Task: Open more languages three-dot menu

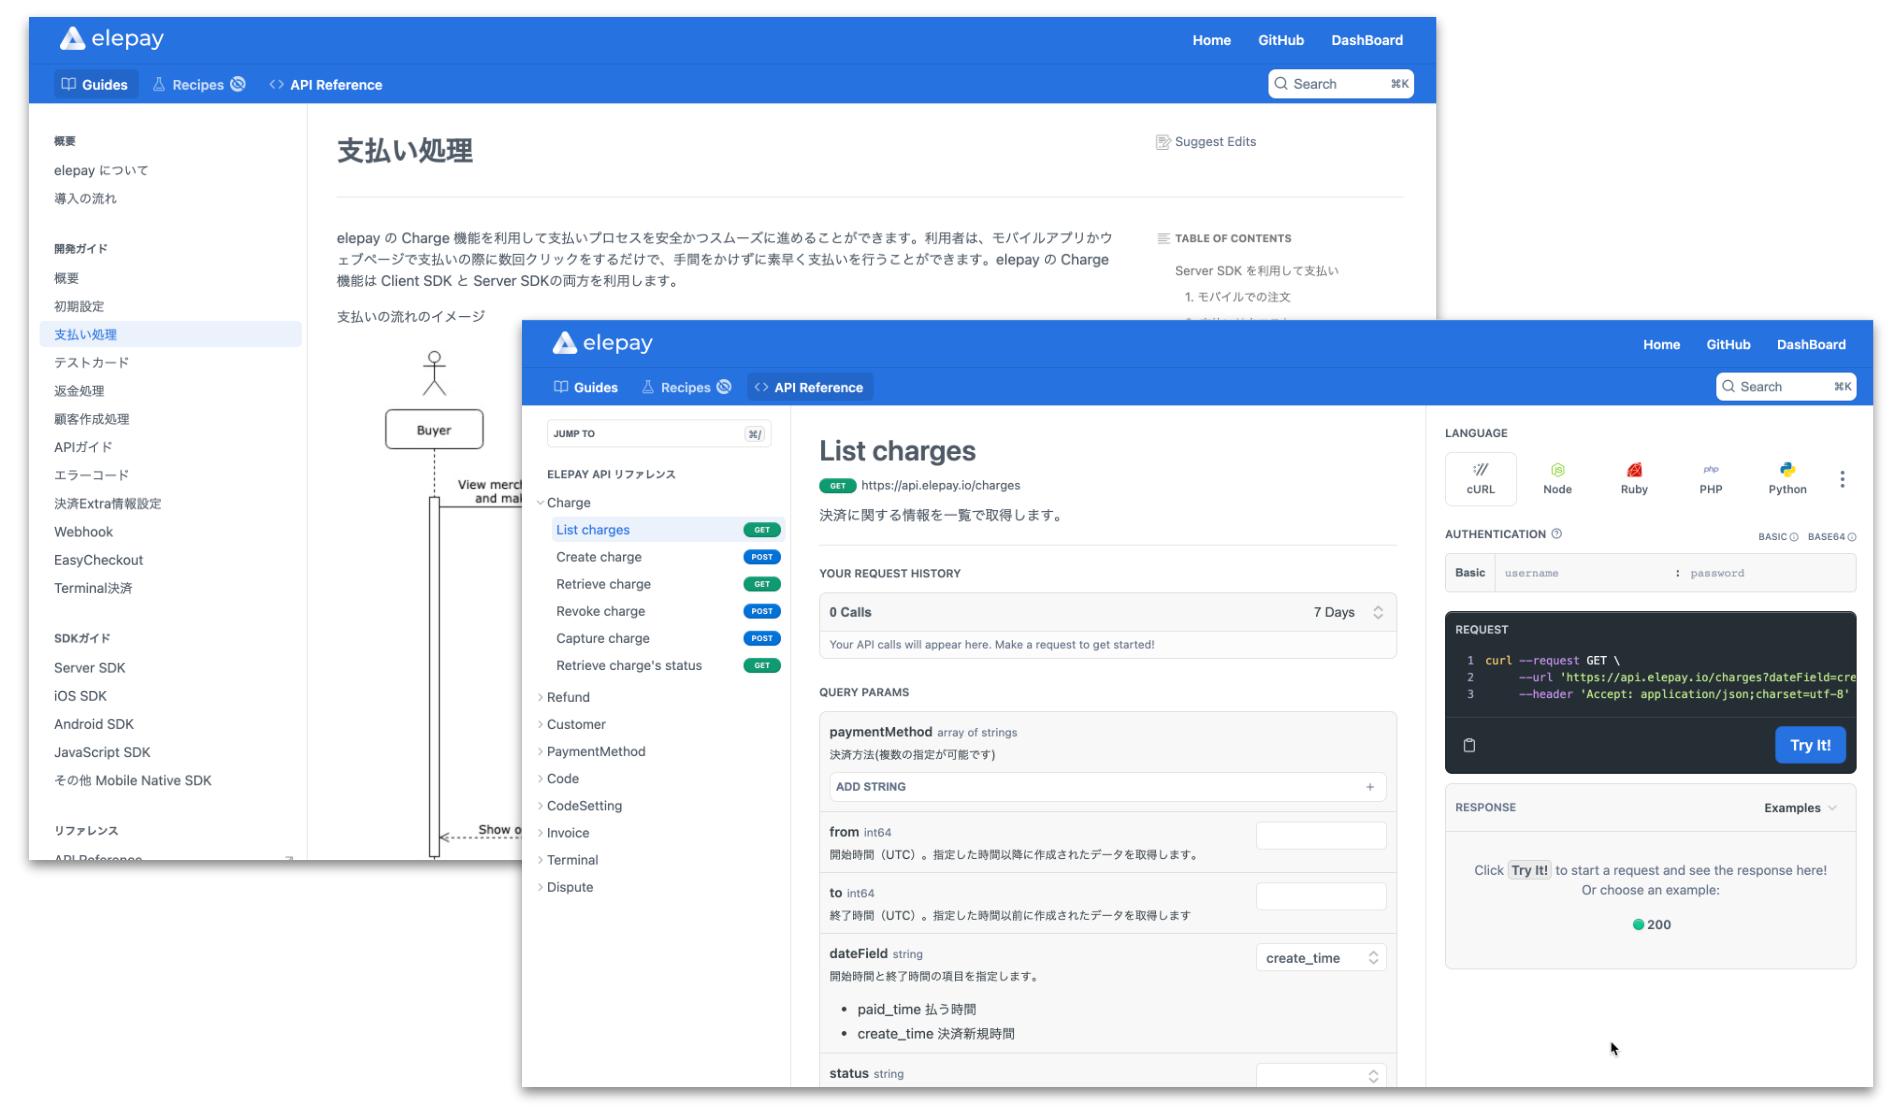Action: coord(1842,479)
